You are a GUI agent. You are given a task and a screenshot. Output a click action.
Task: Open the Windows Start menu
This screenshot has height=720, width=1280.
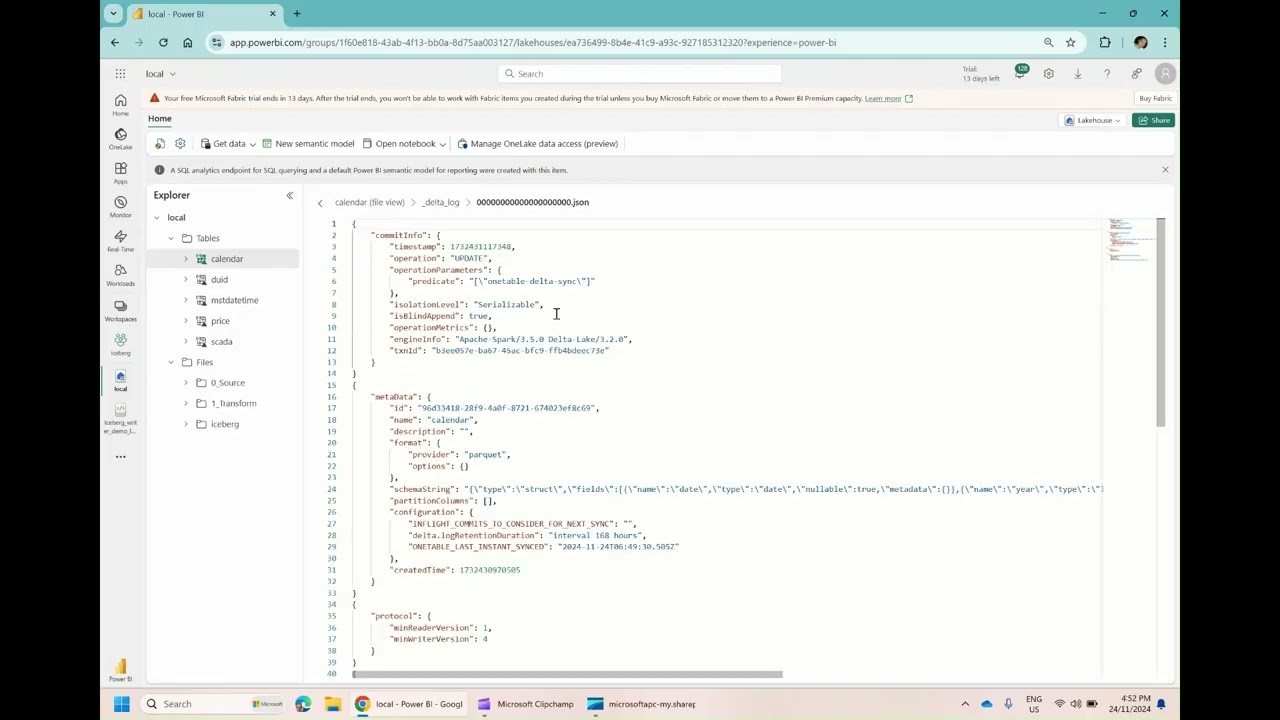tap(121, 704)
